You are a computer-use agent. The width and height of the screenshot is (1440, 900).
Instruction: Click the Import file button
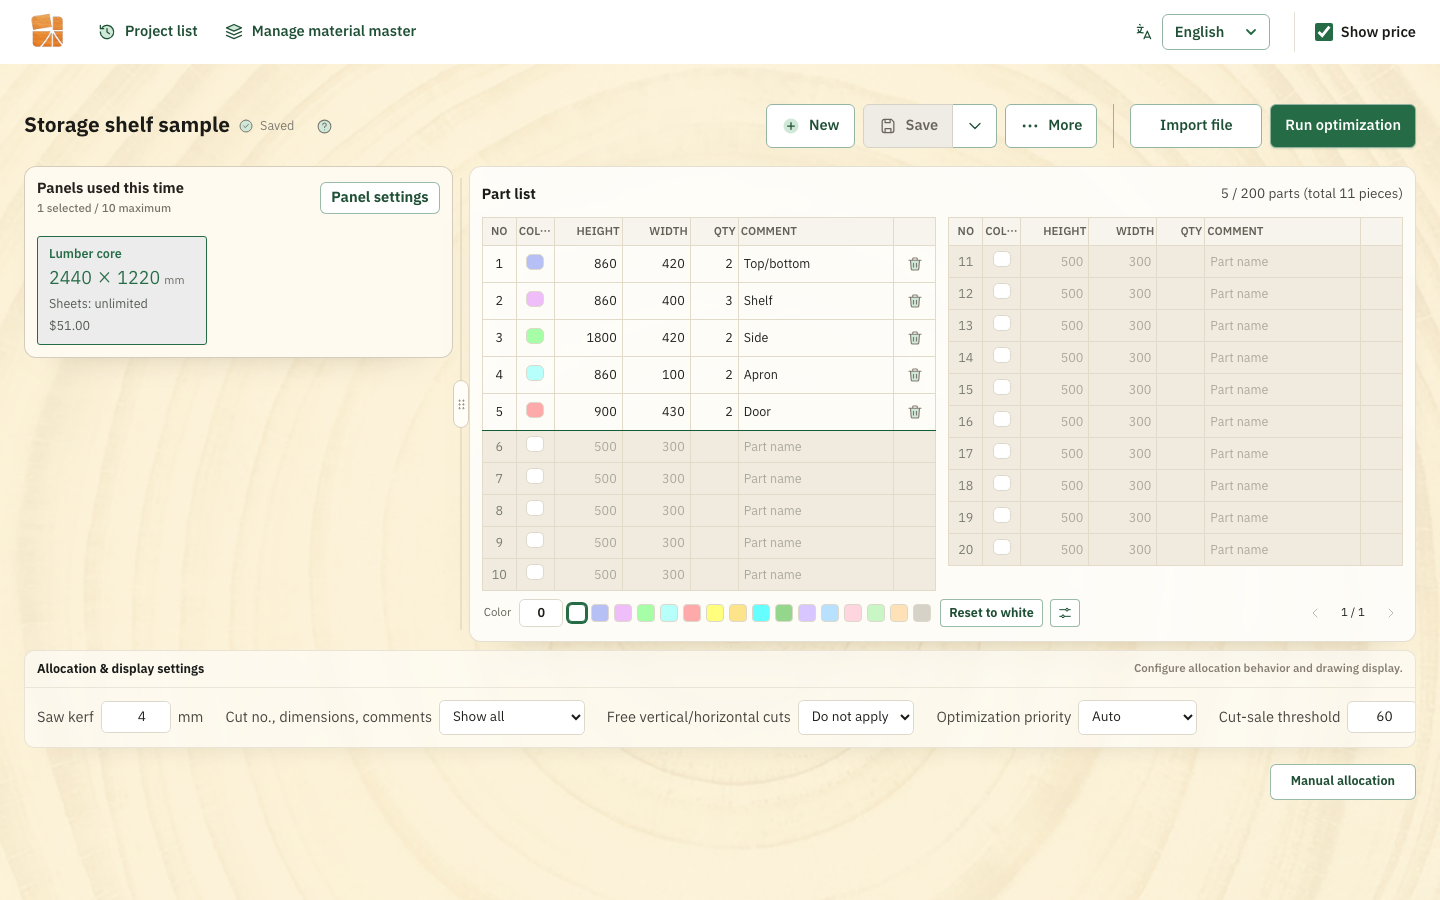(1196, 126)
